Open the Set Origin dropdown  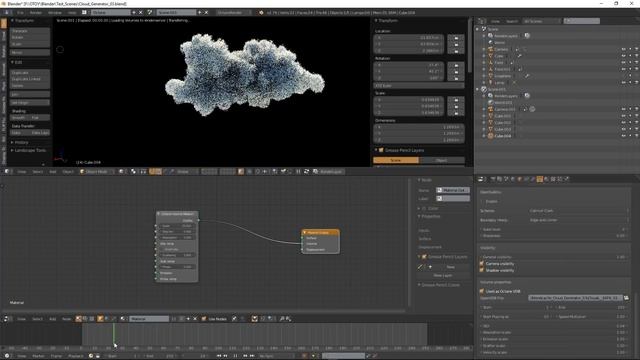30,103
